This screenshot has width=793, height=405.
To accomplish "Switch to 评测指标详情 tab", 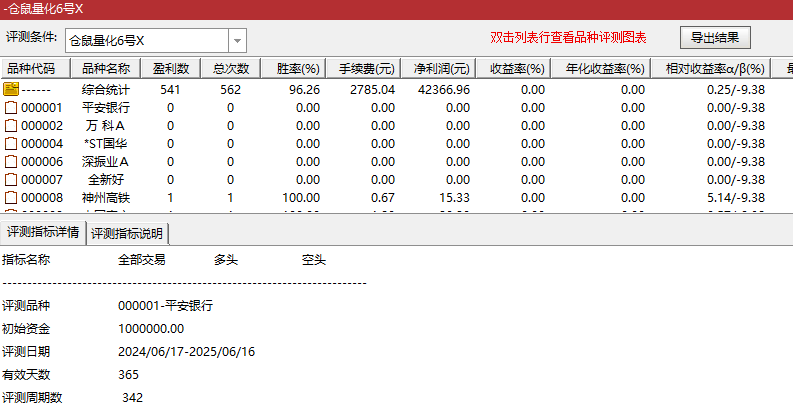I will click(x=43, y=232).
